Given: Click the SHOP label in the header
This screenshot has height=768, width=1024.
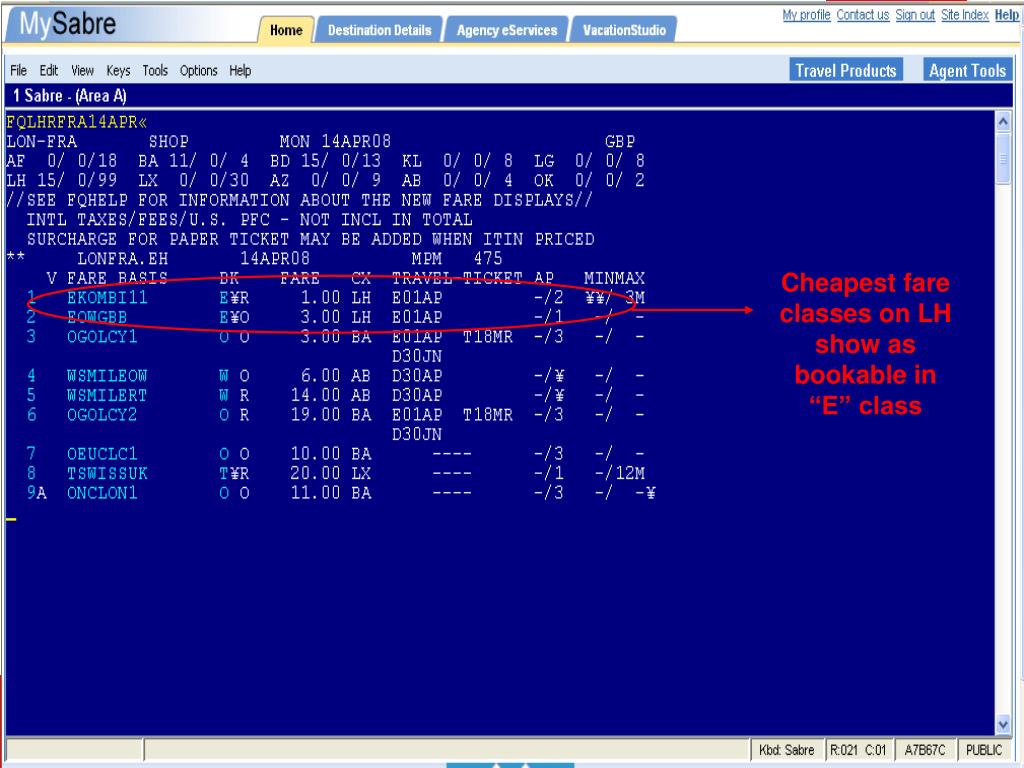Looking at the screenshot, I should point(168,142).
